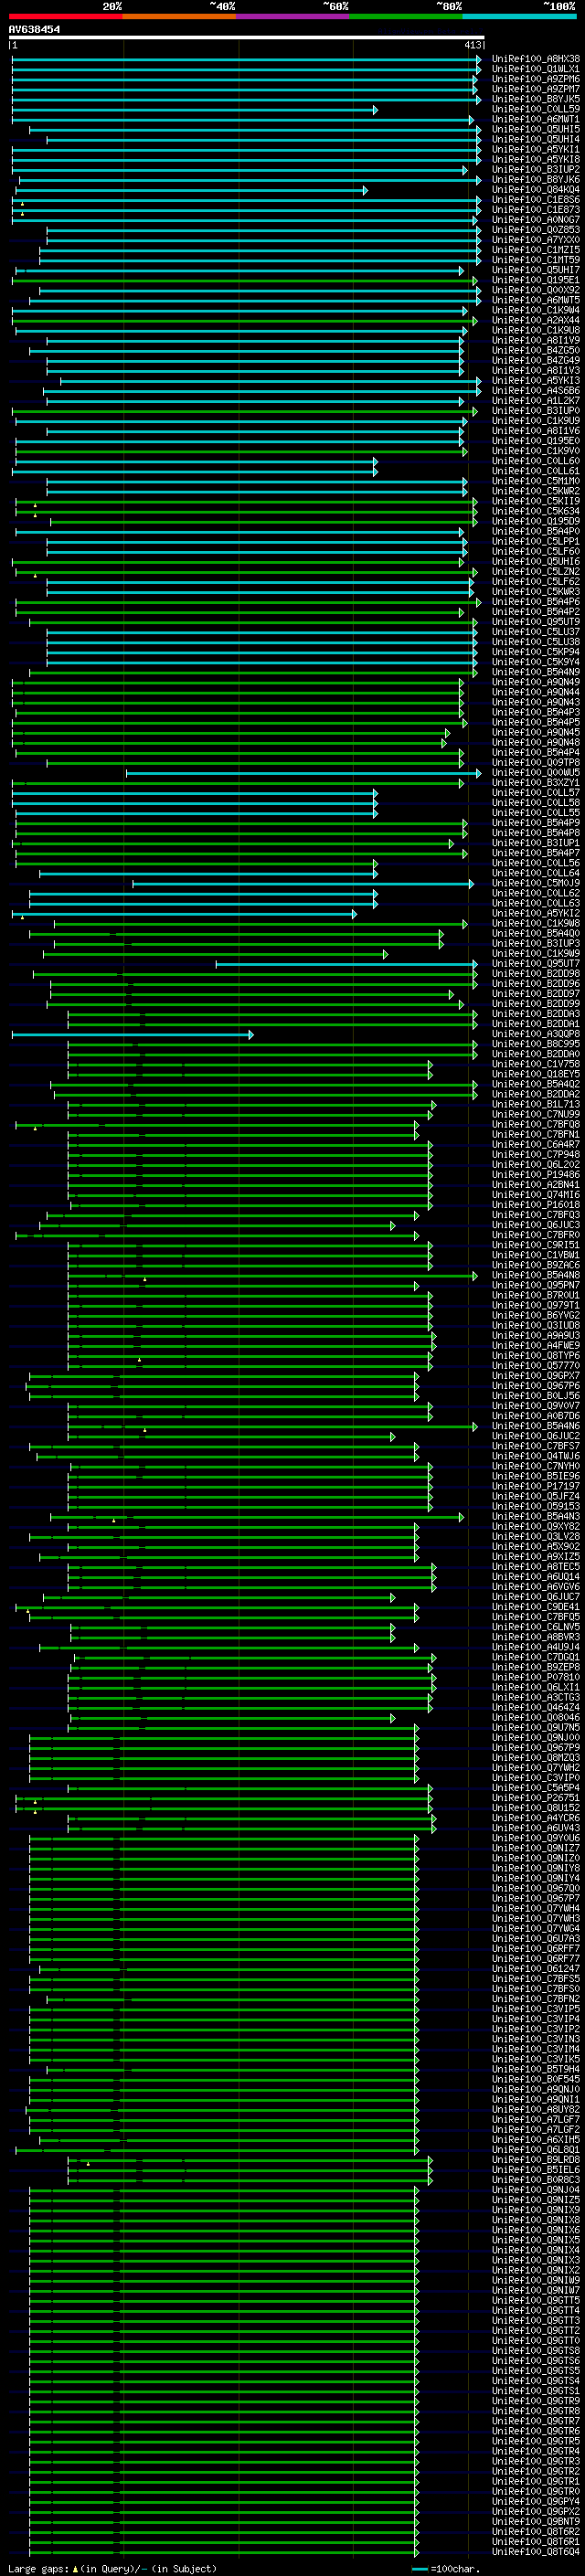
Task: Select hit label UniRef100_A7YXX0
Action: click(536, 240)
